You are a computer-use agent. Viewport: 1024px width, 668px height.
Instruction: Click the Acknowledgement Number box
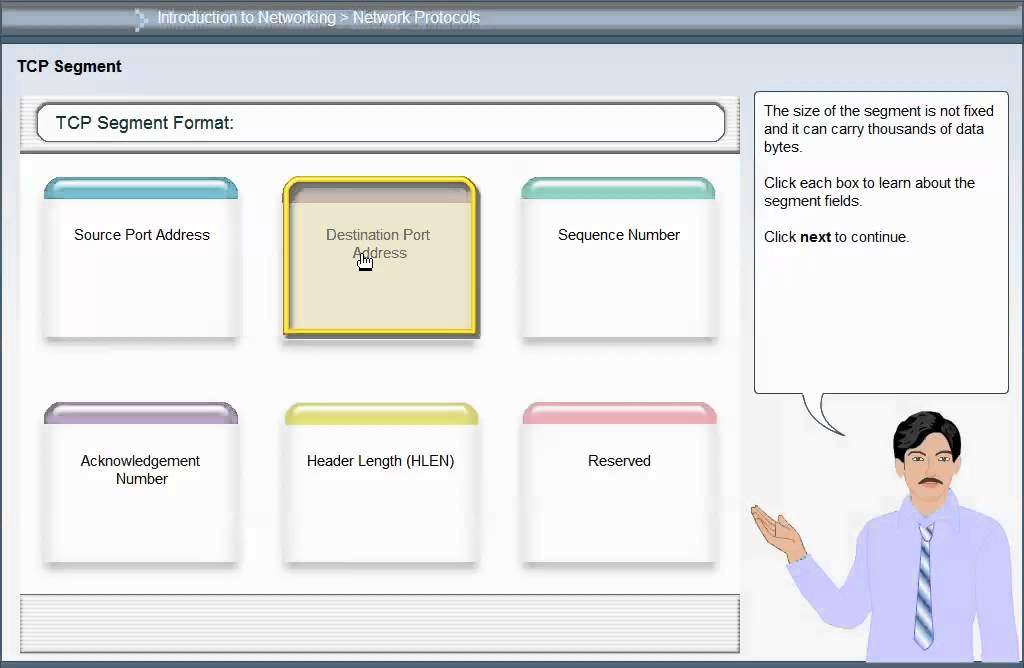pos(141,483)
